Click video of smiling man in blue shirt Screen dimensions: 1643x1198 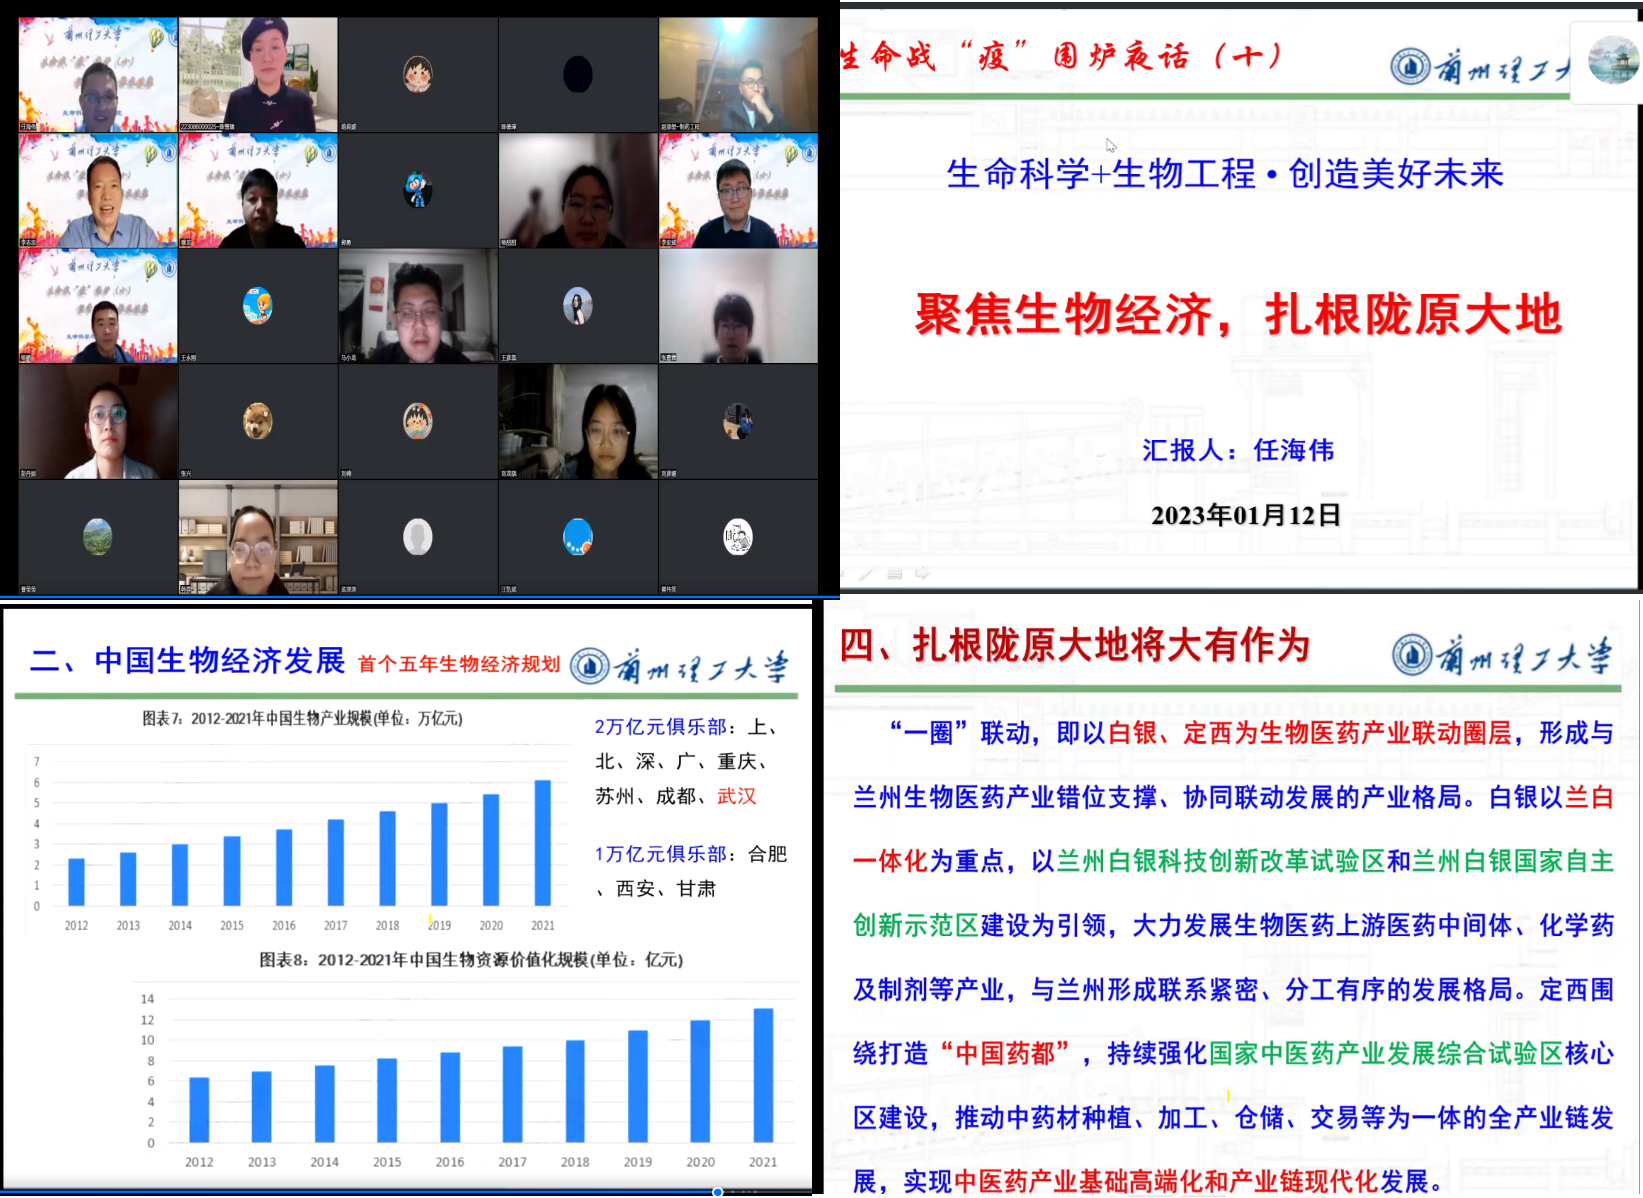[x=98, y=191]
